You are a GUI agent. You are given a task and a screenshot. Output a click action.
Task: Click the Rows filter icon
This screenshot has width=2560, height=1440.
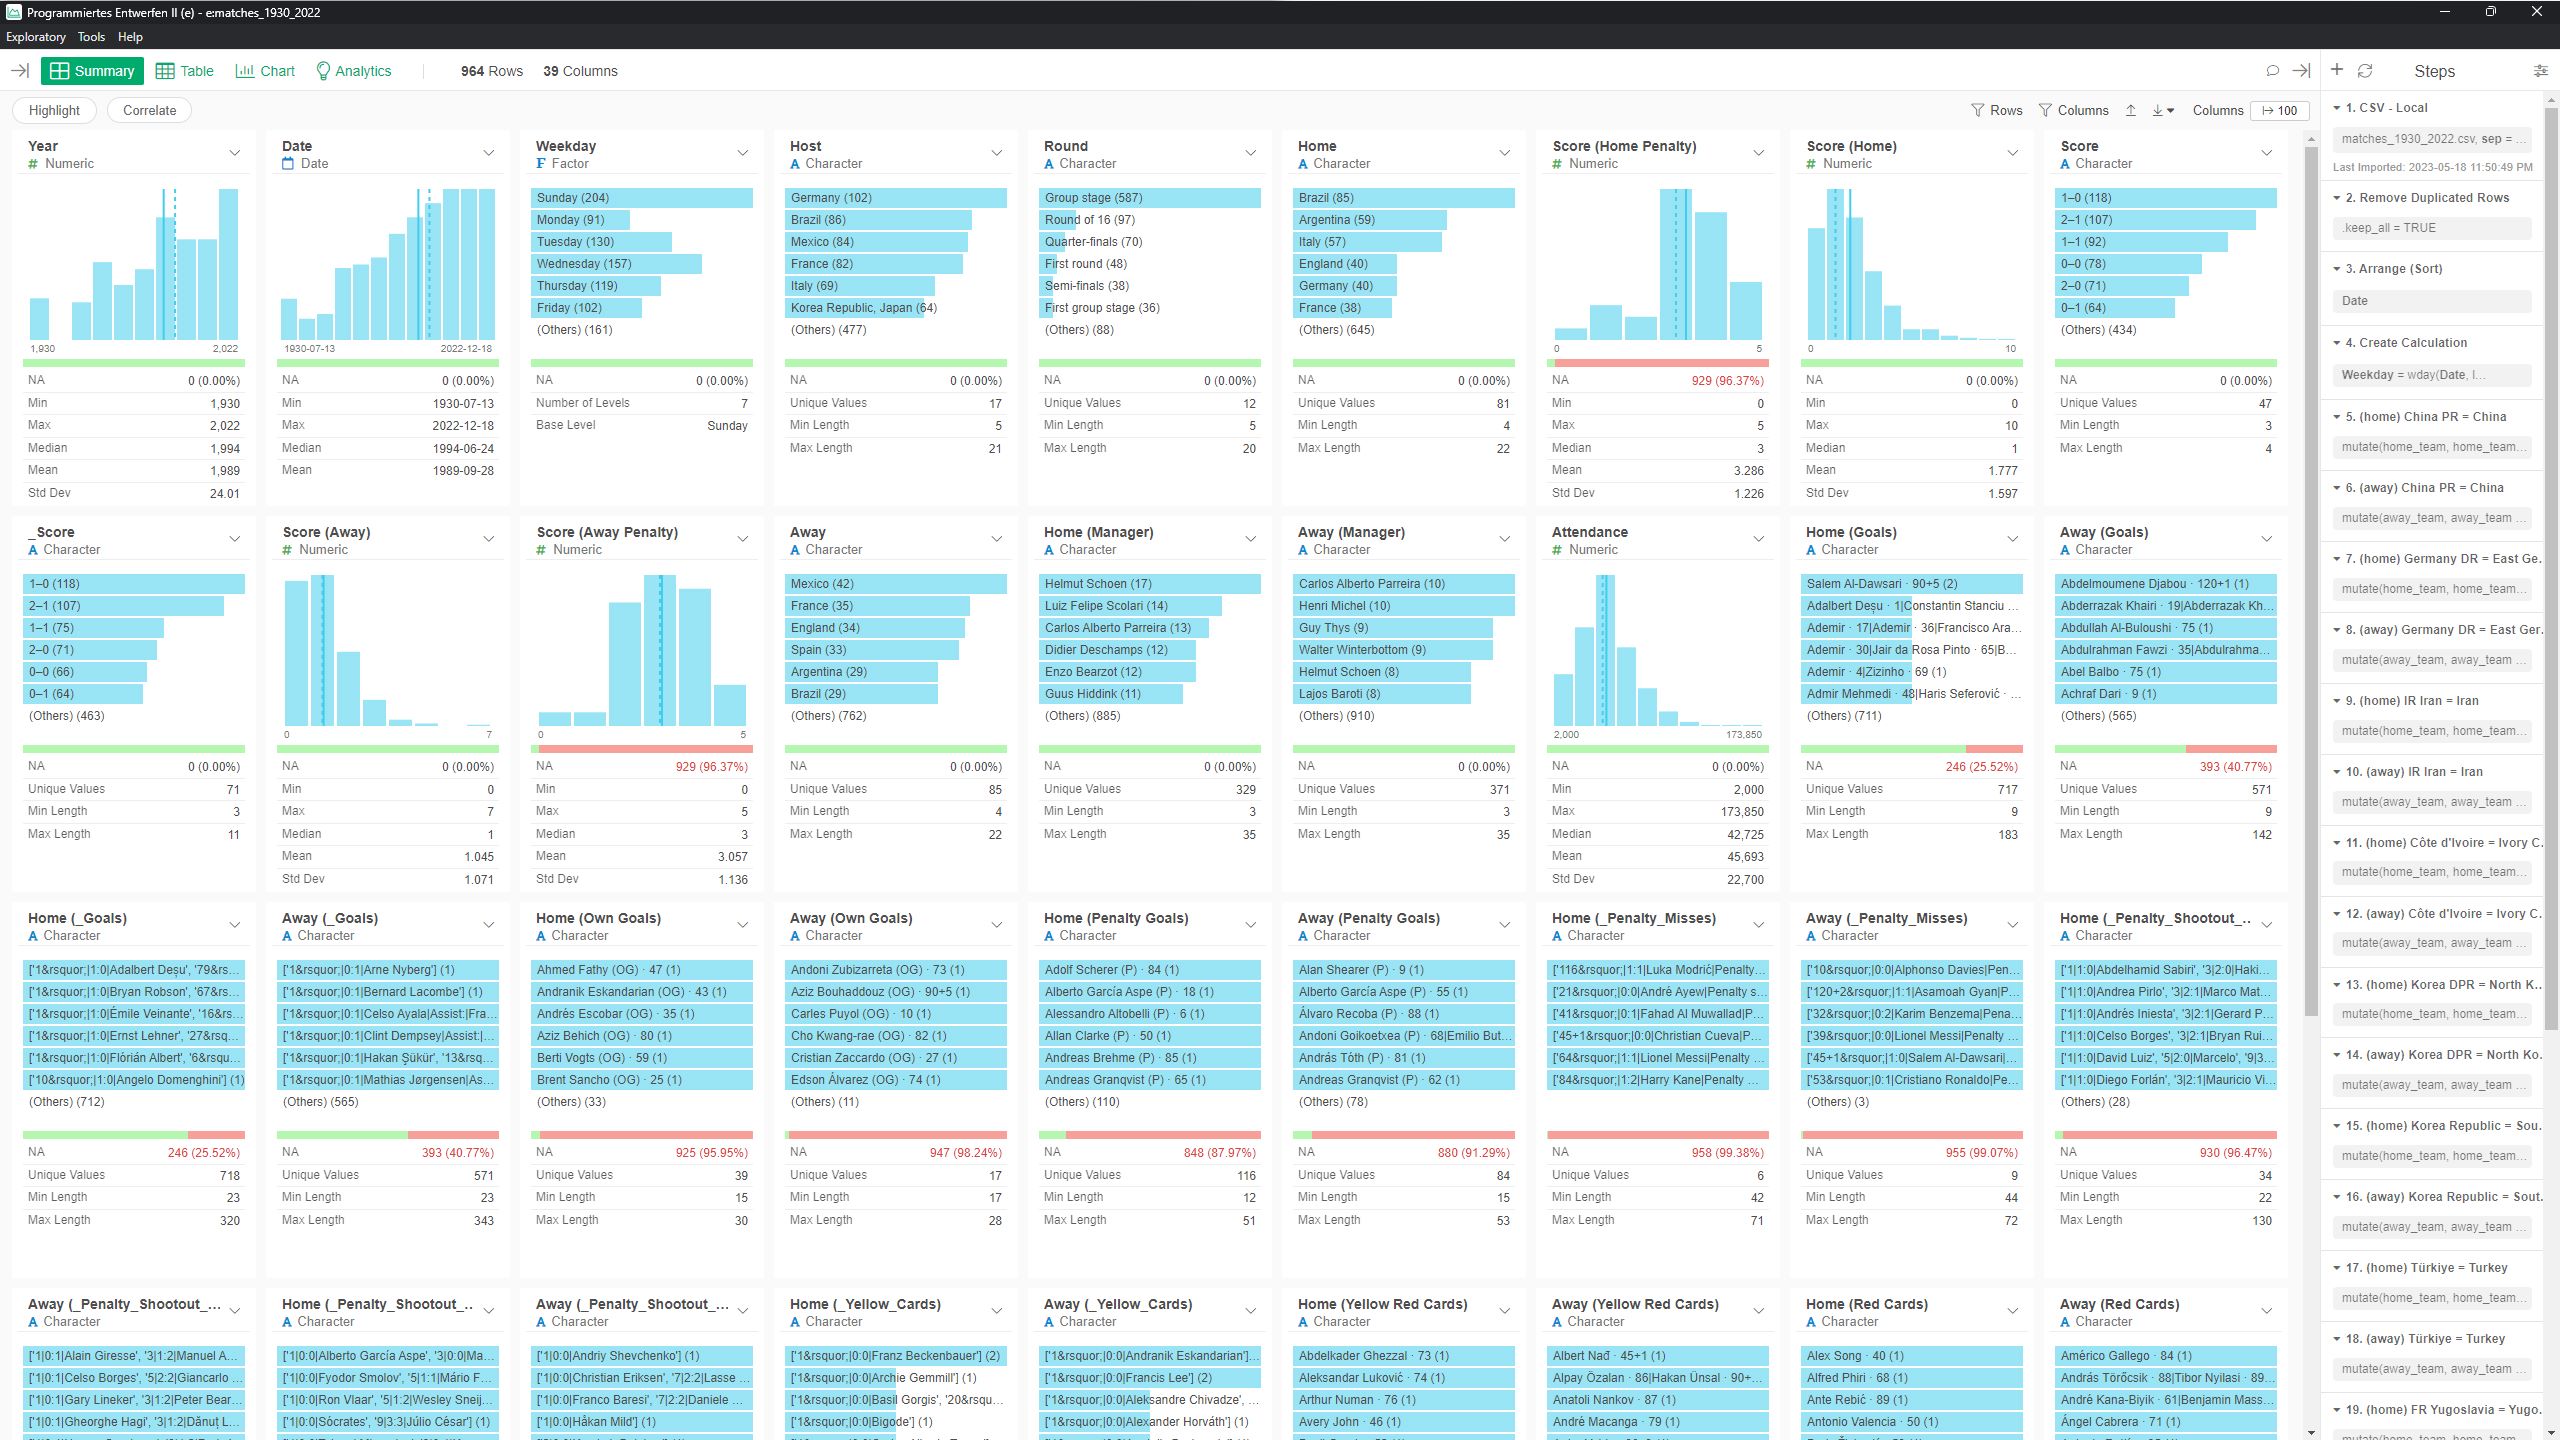tap(1978, 110)
